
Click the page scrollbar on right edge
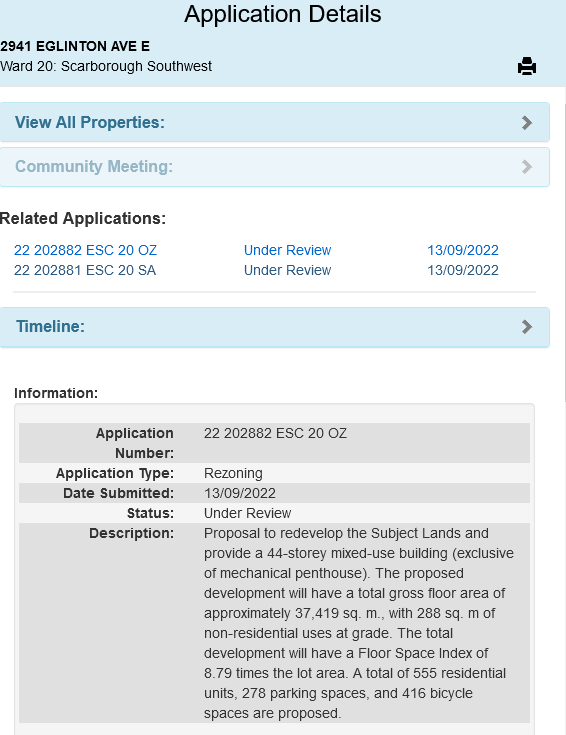(x=565, y=253)
